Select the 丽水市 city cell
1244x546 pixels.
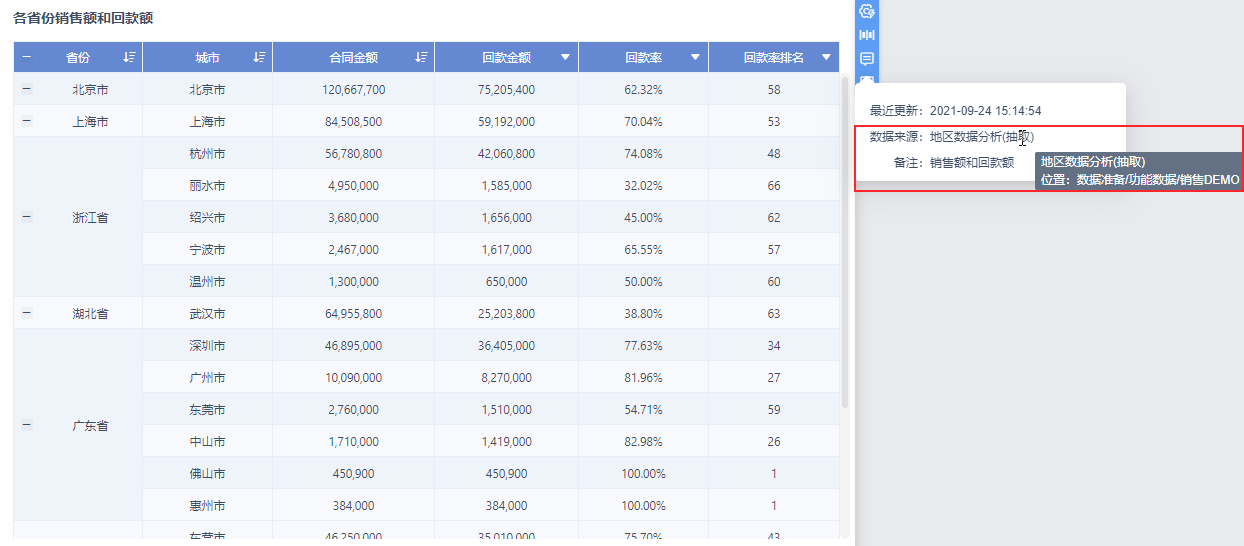[x=207, y=185]
